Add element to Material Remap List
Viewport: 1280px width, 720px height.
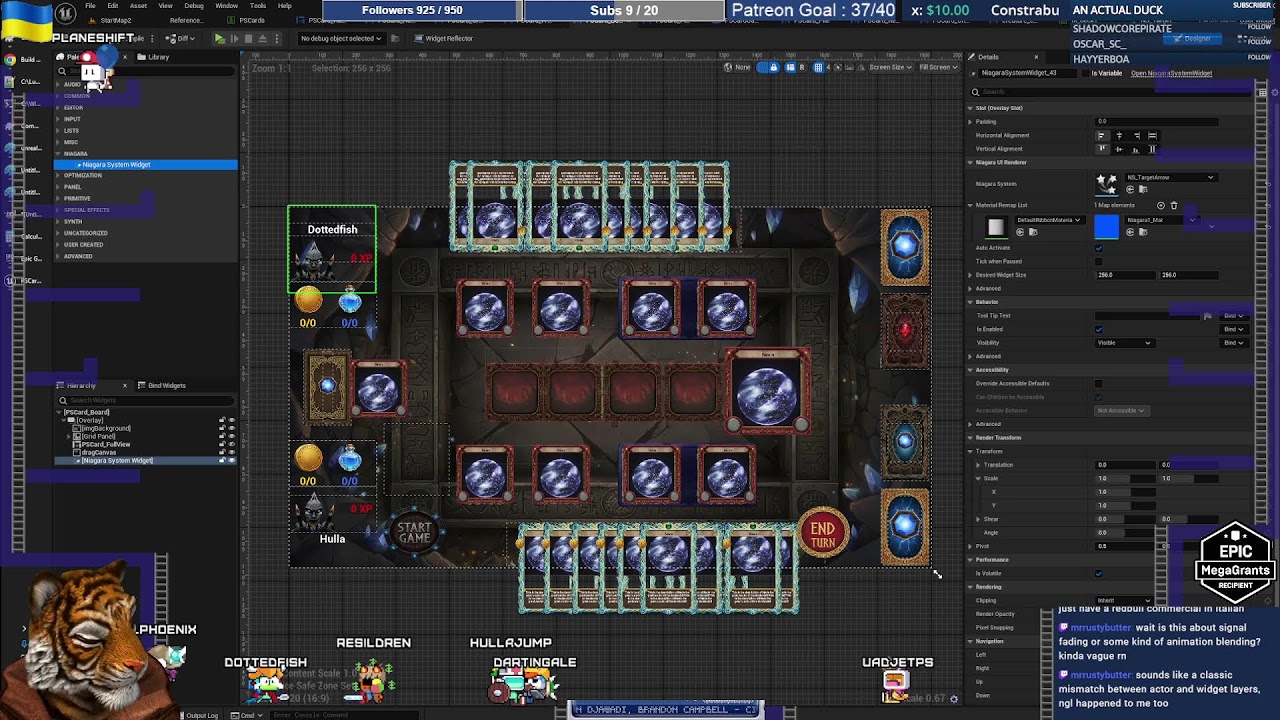tap(1161, 205)
